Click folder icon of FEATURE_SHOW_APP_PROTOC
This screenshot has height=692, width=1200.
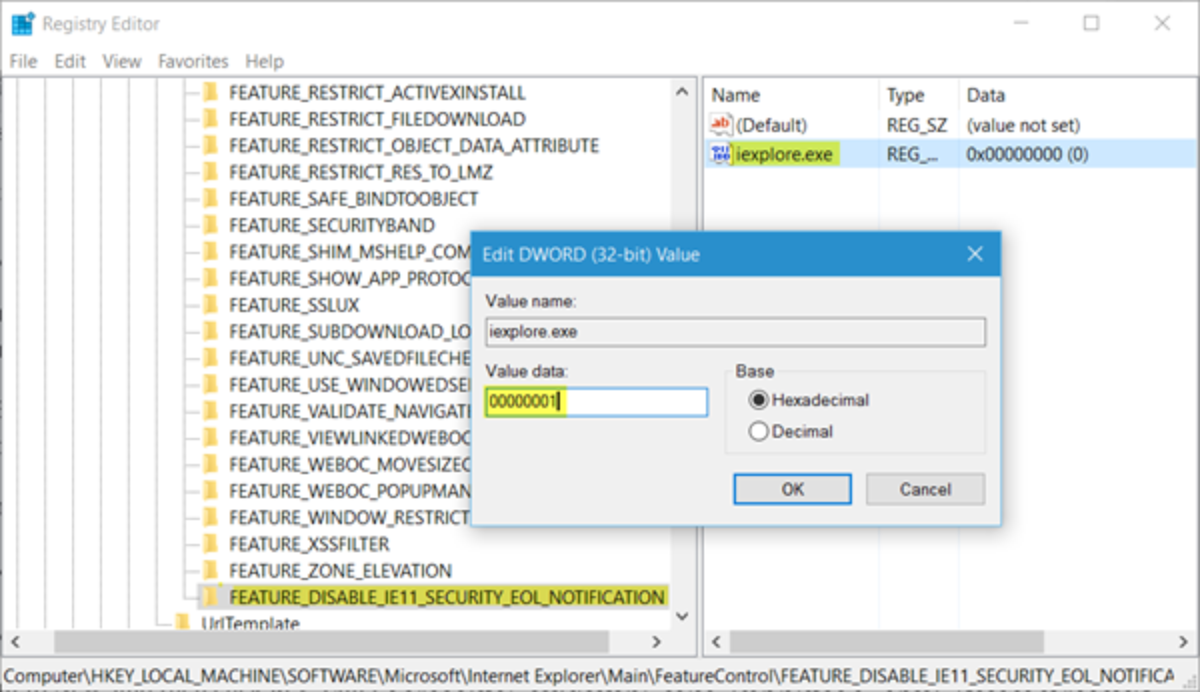[x=210, y=278]
